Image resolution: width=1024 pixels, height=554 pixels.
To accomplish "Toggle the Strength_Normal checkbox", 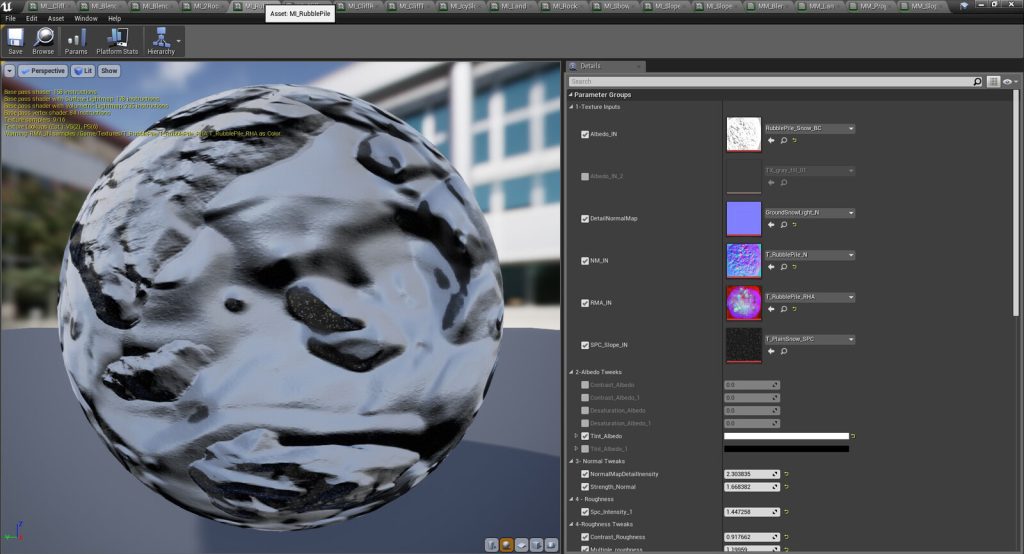I will click(586, 486).
